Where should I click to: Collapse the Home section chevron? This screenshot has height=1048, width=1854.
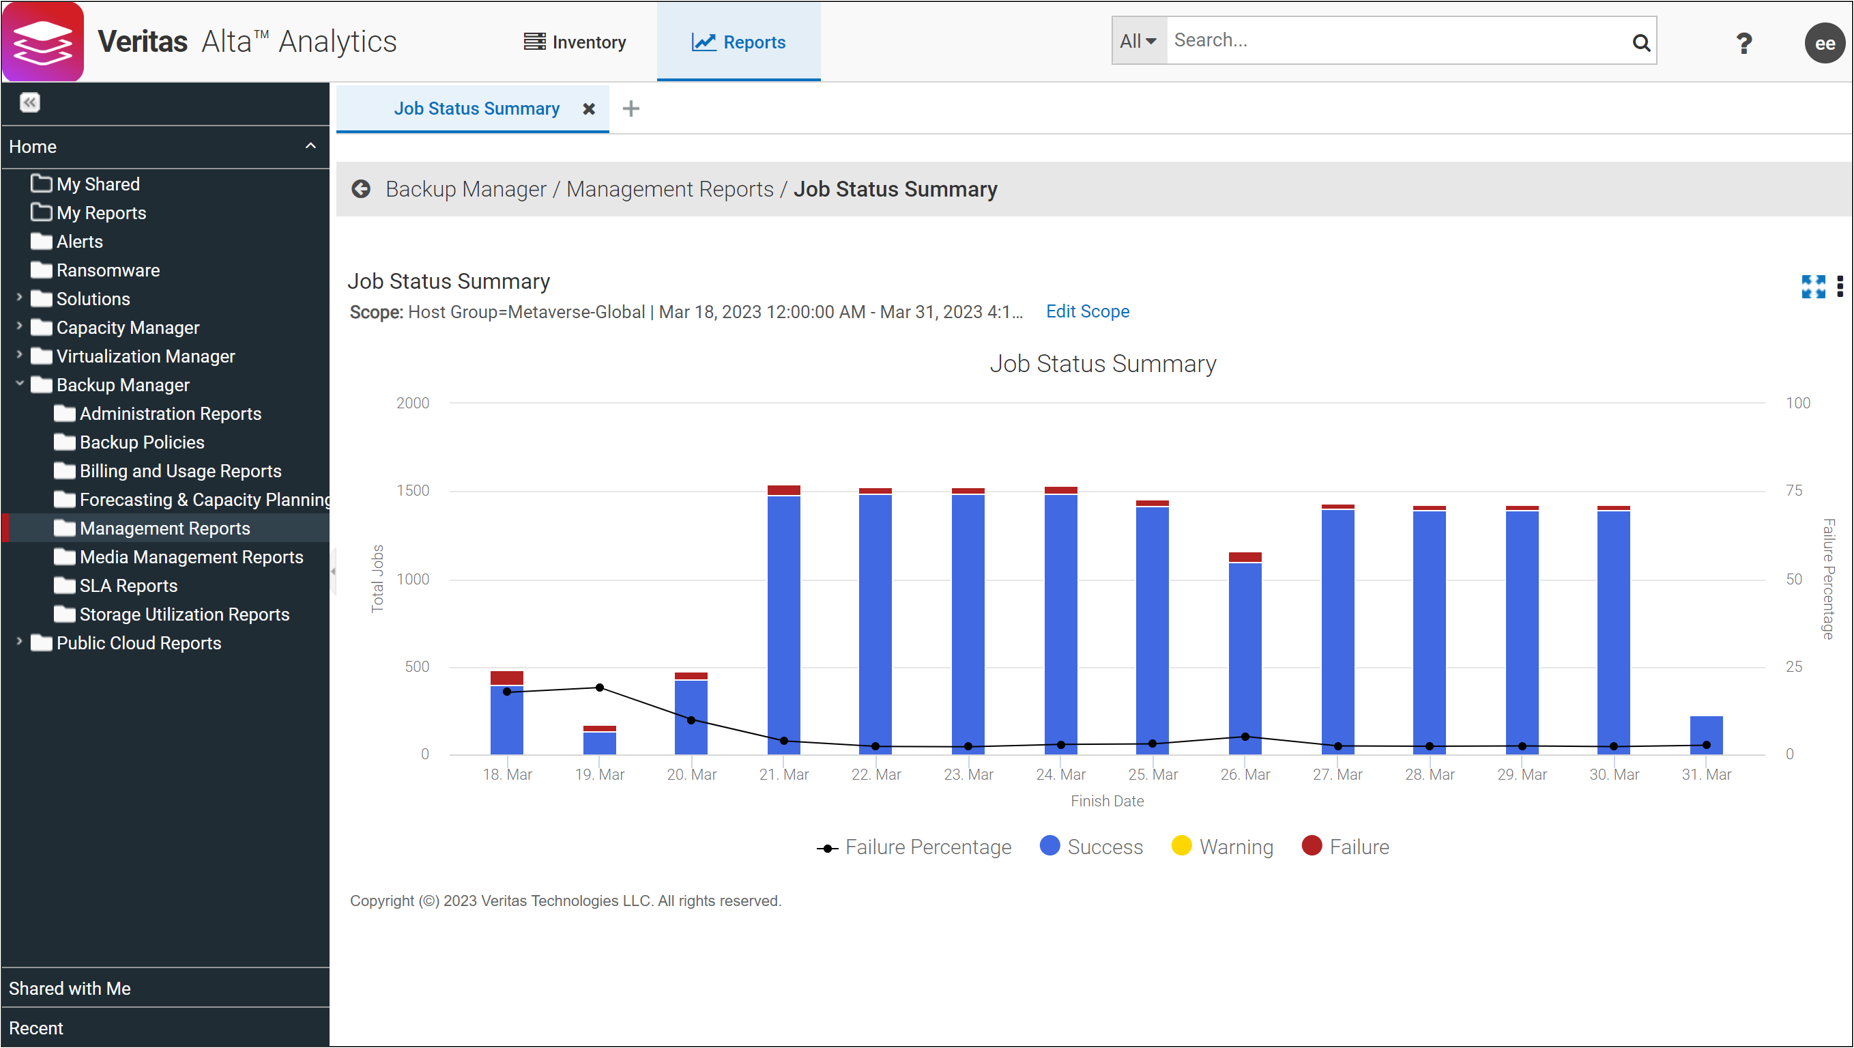pyautogui.click(x=310, y=146)
